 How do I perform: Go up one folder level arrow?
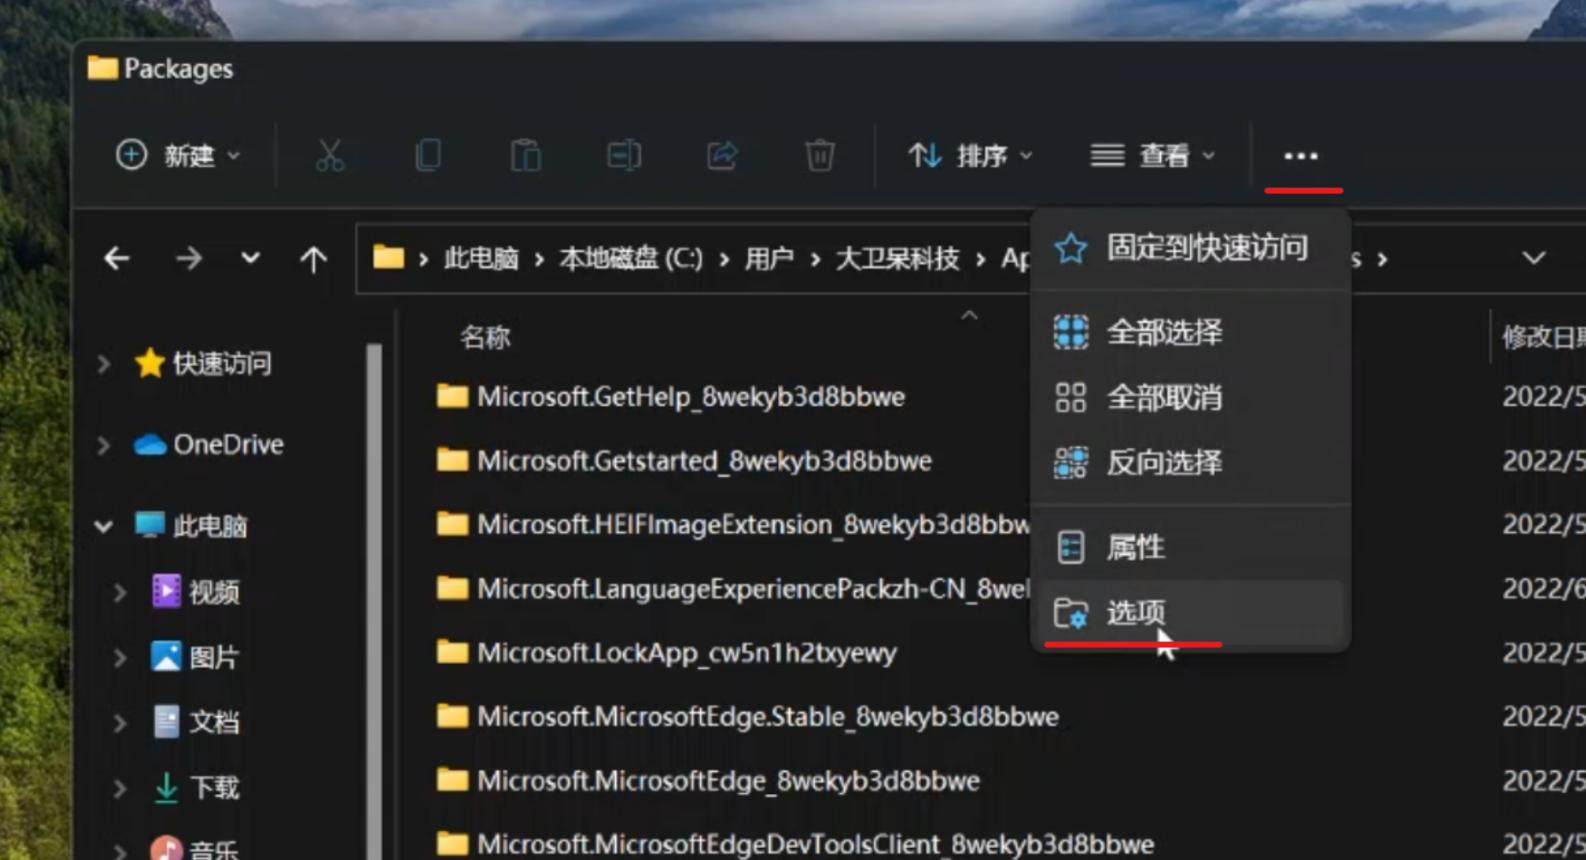314,259
